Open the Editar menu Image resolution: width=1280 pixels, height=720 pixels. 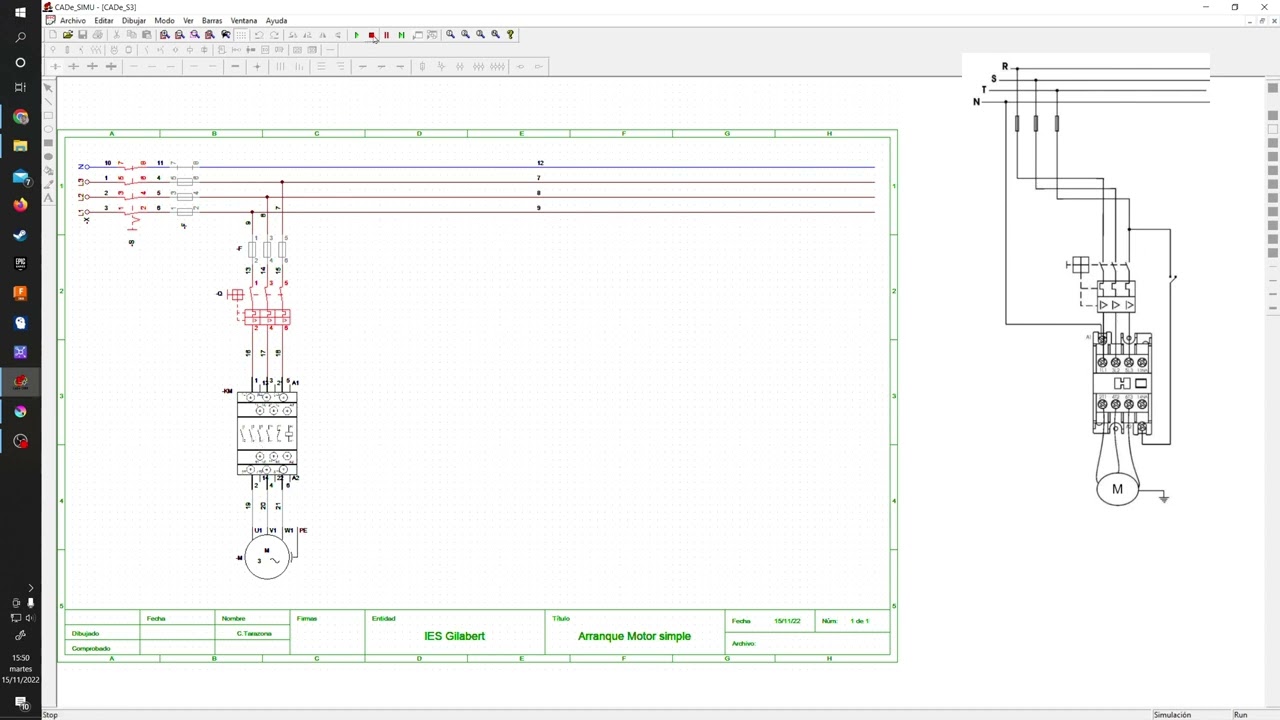[104, 20]
